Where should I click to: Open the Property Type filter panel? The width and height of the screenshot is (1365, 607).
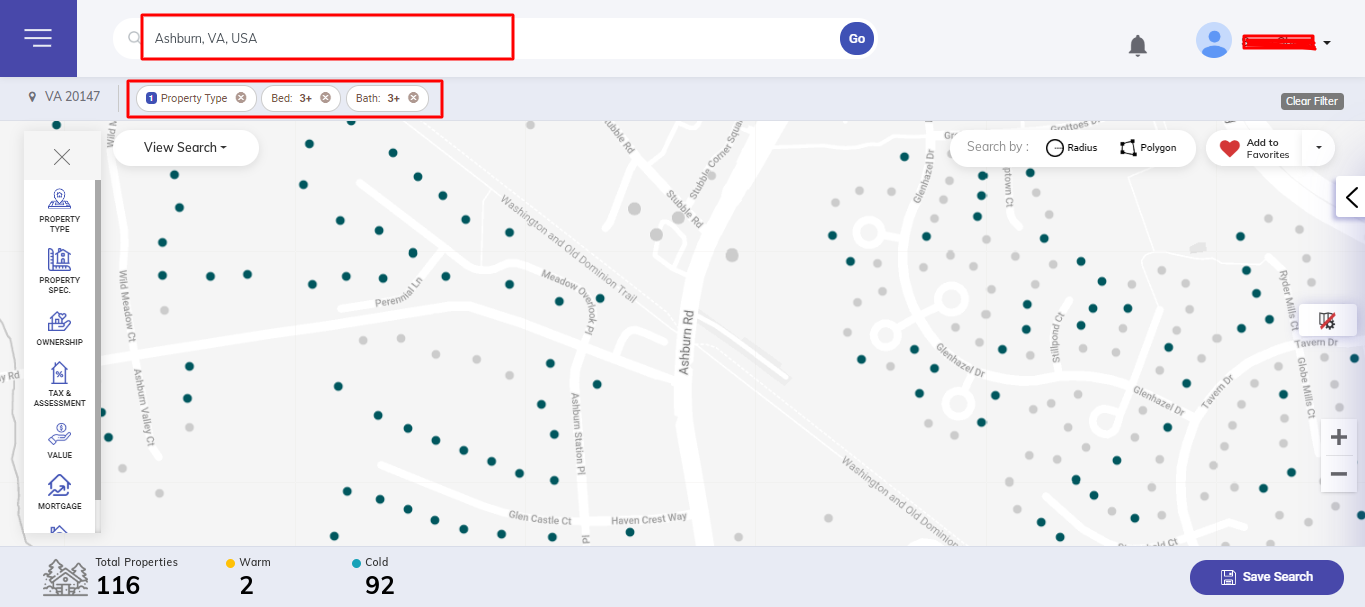click(60, 210)
